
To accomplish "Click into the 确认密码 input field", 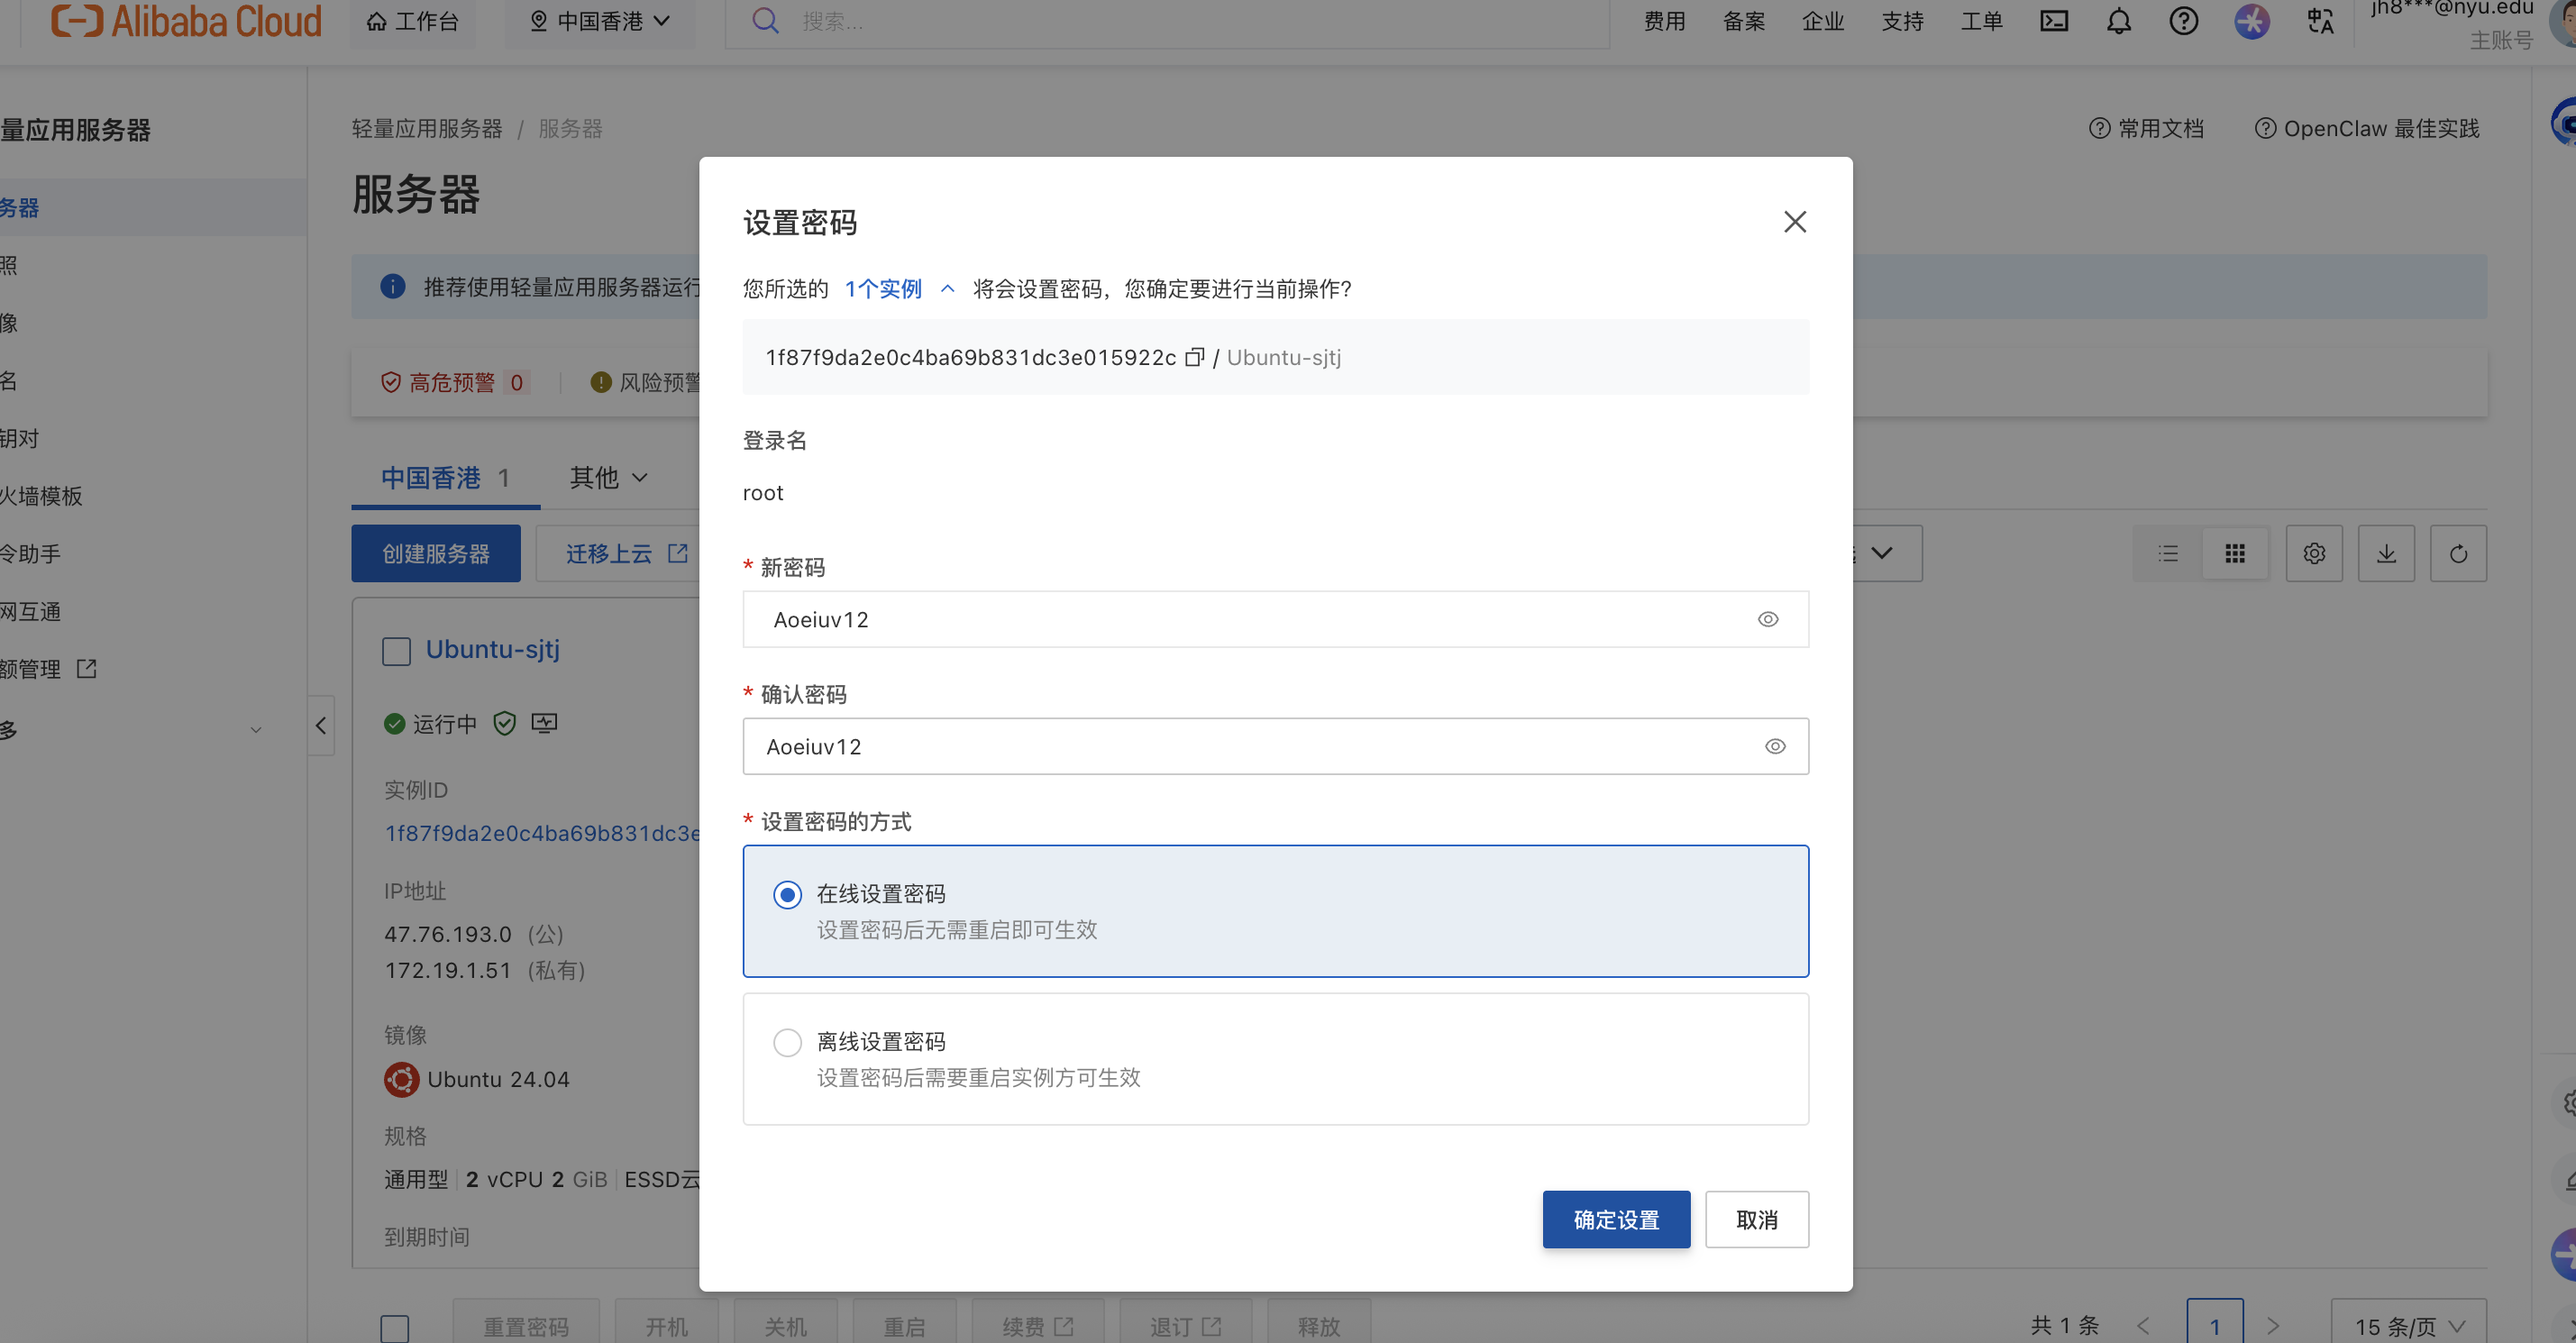I will pyautogui.click(x=1275, y=746).
